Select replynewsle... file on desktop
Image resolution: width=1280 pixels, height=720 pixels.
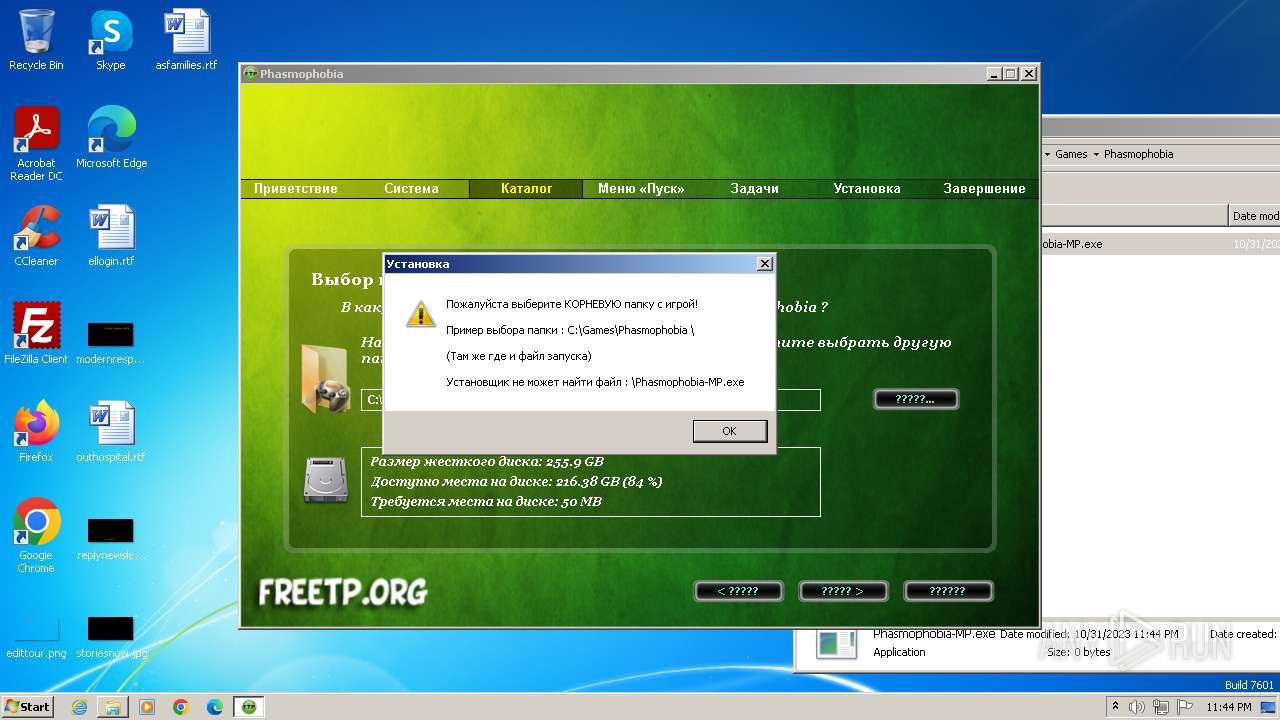pyautogui.click(x=110, y=538)
